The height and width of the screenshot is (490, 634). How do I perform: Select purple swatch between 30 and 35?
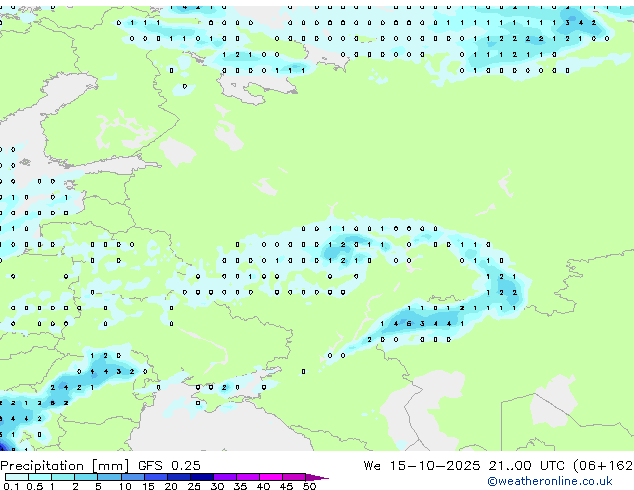[225, 477]
